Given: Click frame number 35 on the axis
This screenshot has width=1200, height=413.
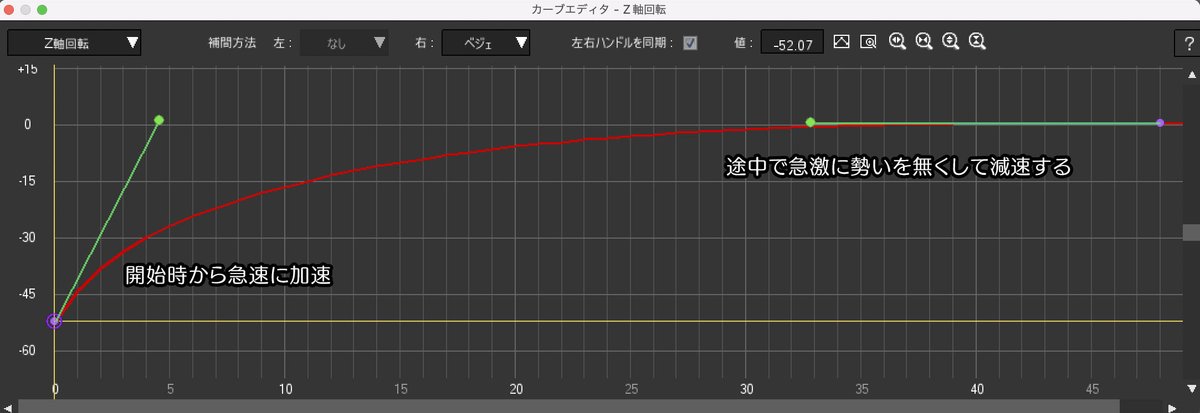Looking at the screenshot, I should (863, 389).
